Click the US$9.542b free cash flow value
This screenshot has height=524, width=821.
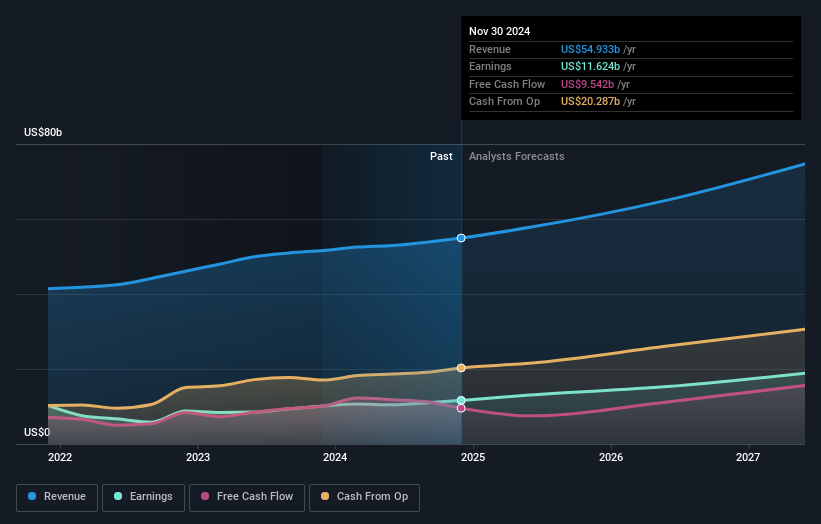pyautogui.click(x=587, y=84)
